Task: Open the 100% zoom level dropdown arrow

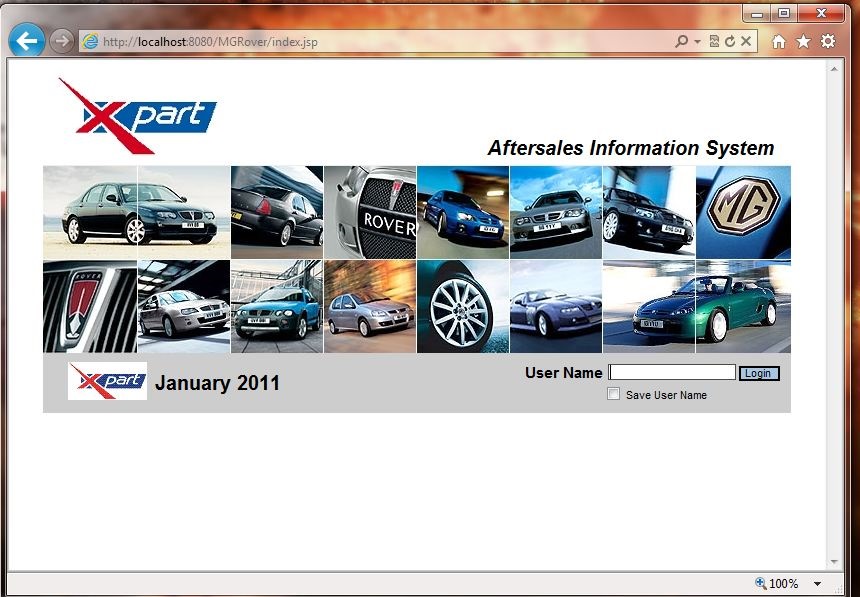Action: [817, 583]
